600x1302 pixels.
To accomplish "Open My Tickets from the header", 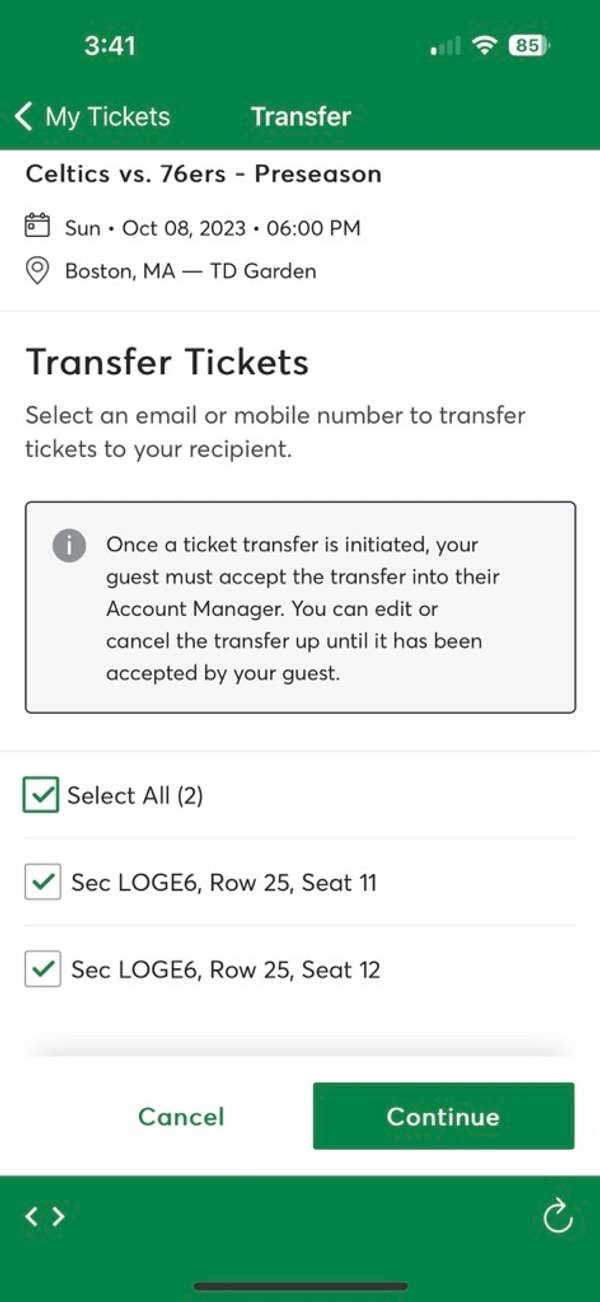I will tap(107, 116).
